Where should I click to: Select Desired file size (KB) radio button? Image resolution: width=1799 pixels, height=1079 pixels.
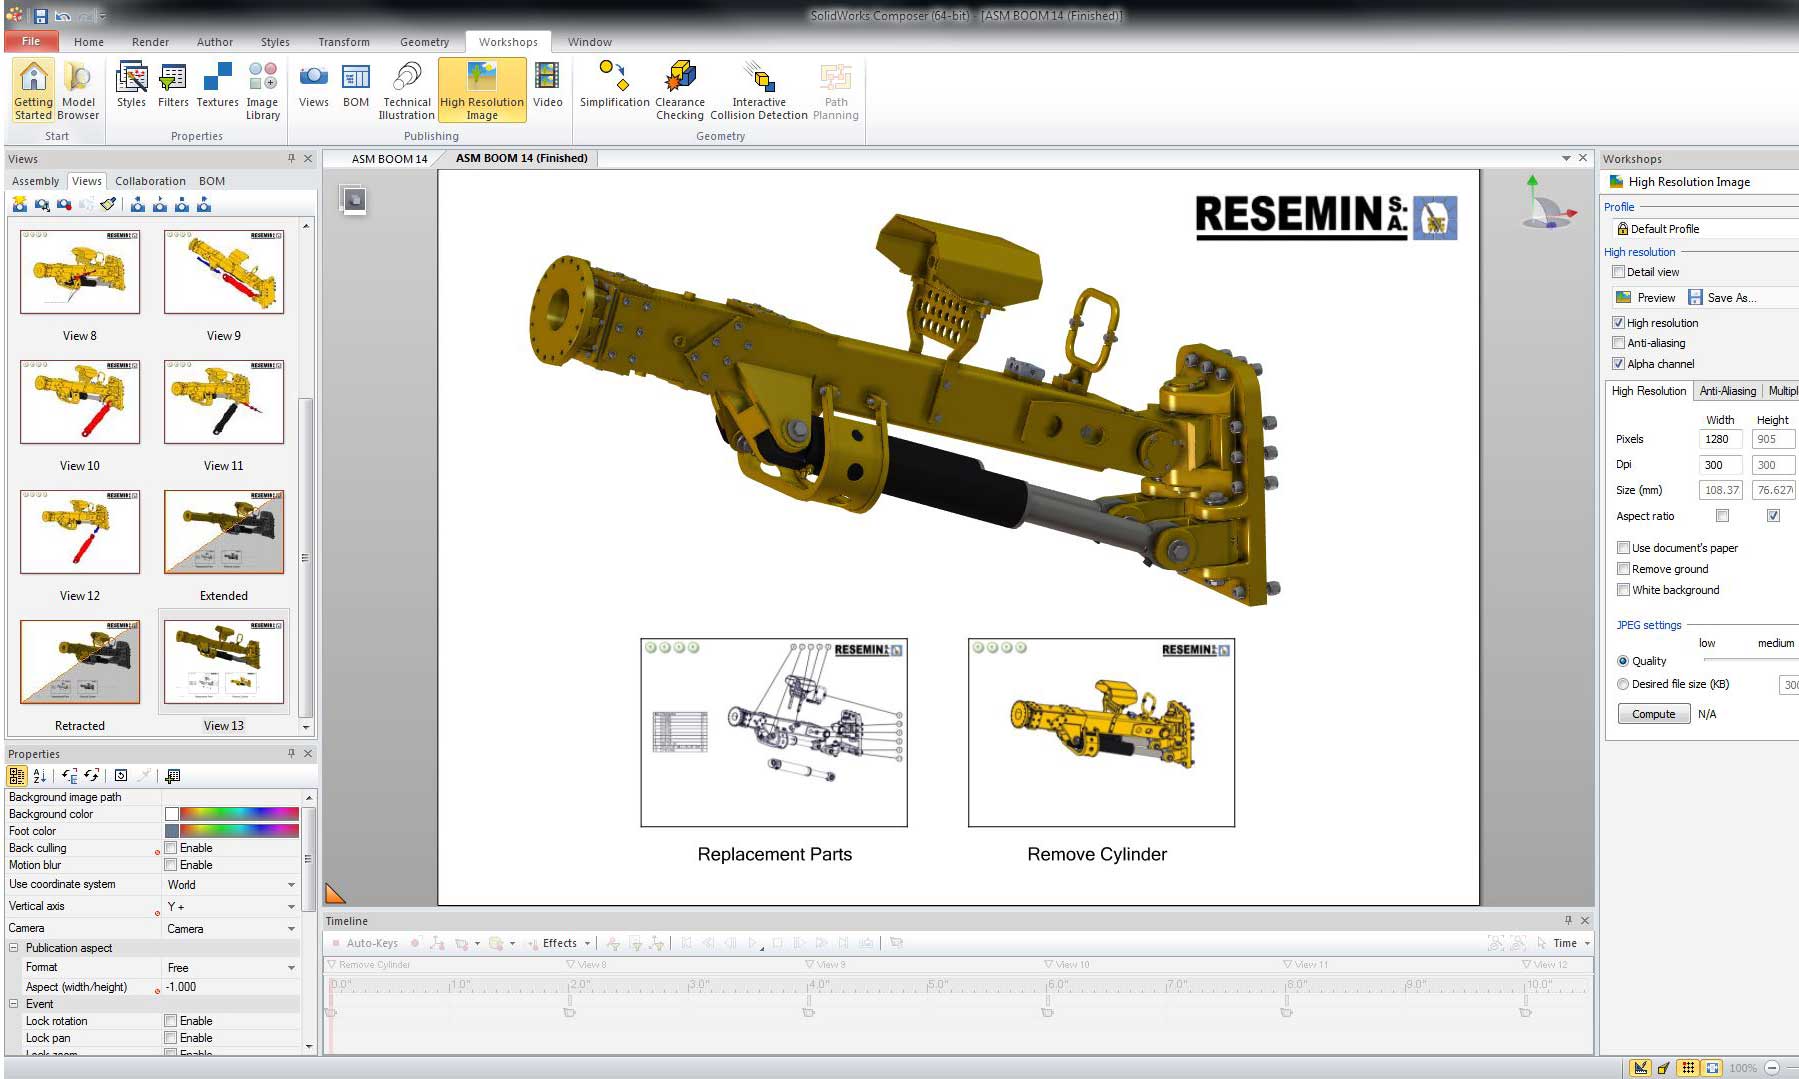pos(1623,684)
